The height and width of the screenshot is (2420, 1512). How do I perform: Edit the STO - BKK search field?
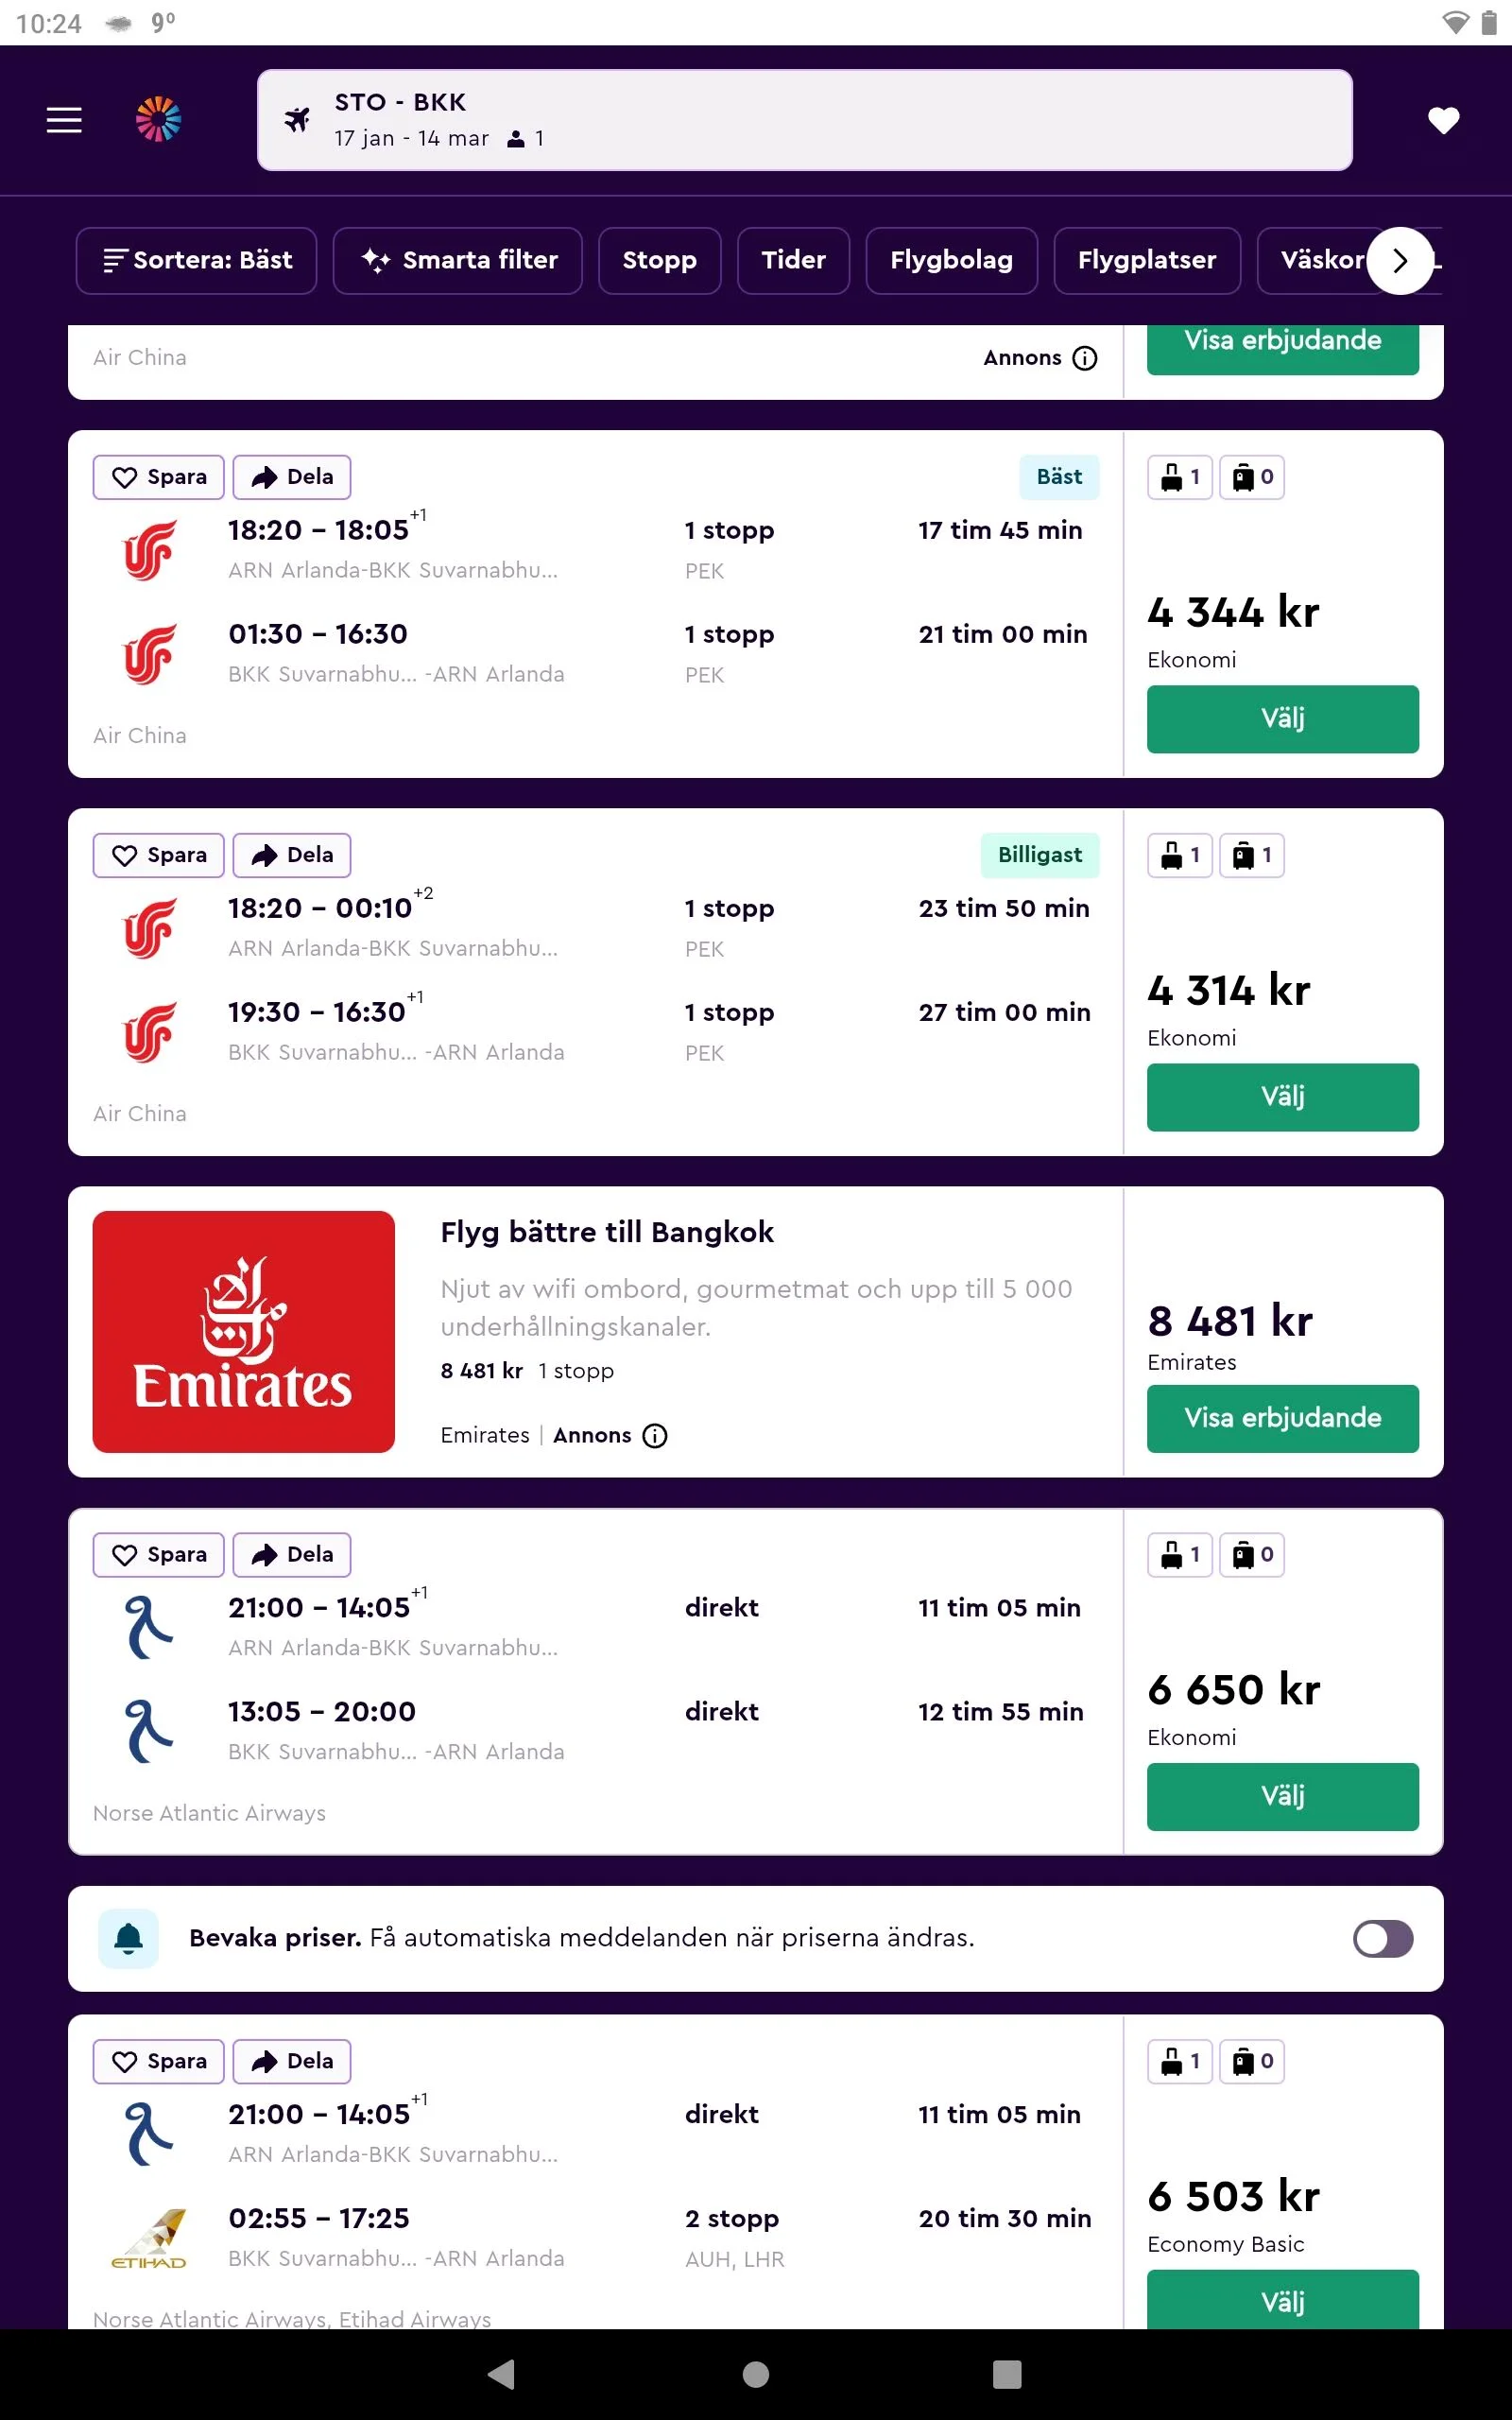804,120
